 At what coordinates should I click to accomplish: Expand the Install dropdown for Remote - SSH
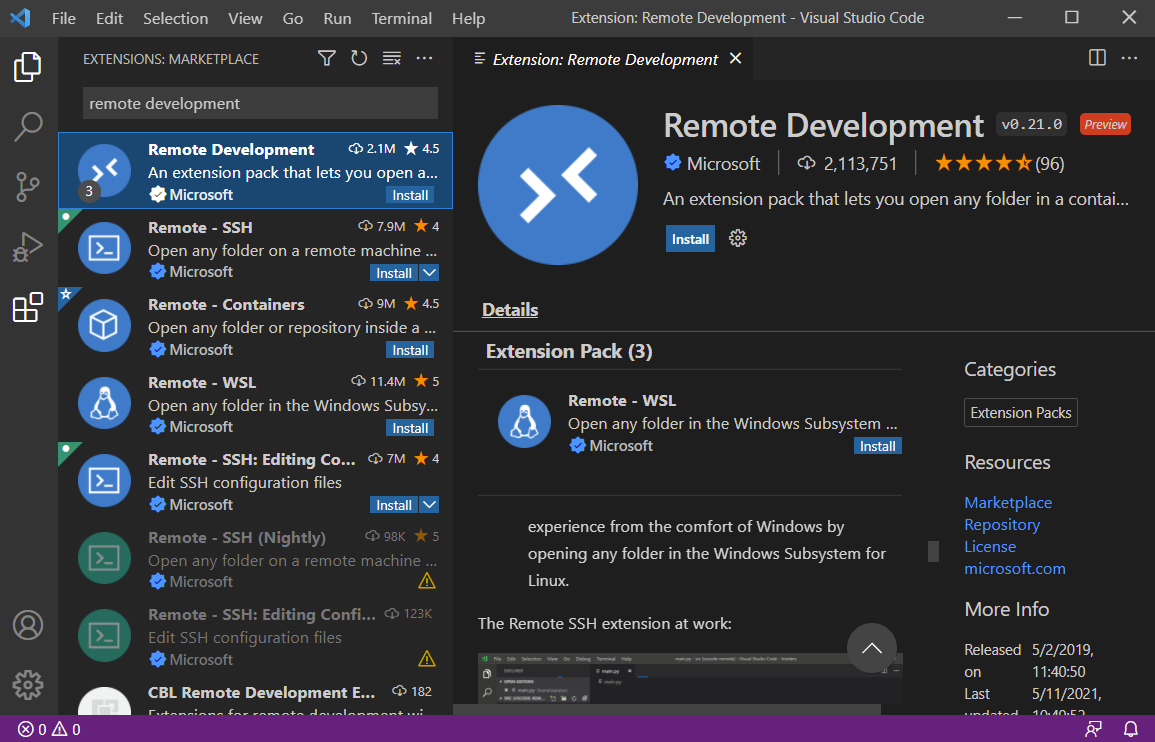tap(428, 272)
